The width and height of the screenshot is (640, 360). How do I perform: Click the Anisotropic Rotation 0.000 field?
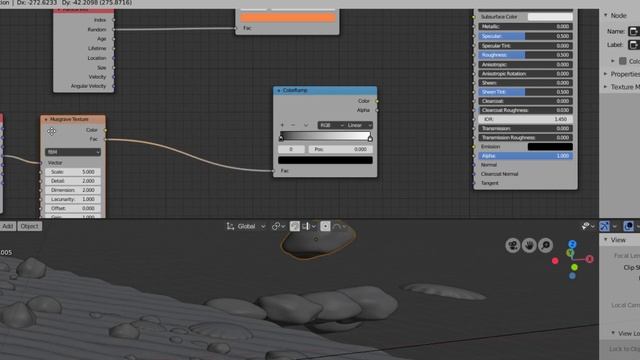525,74
